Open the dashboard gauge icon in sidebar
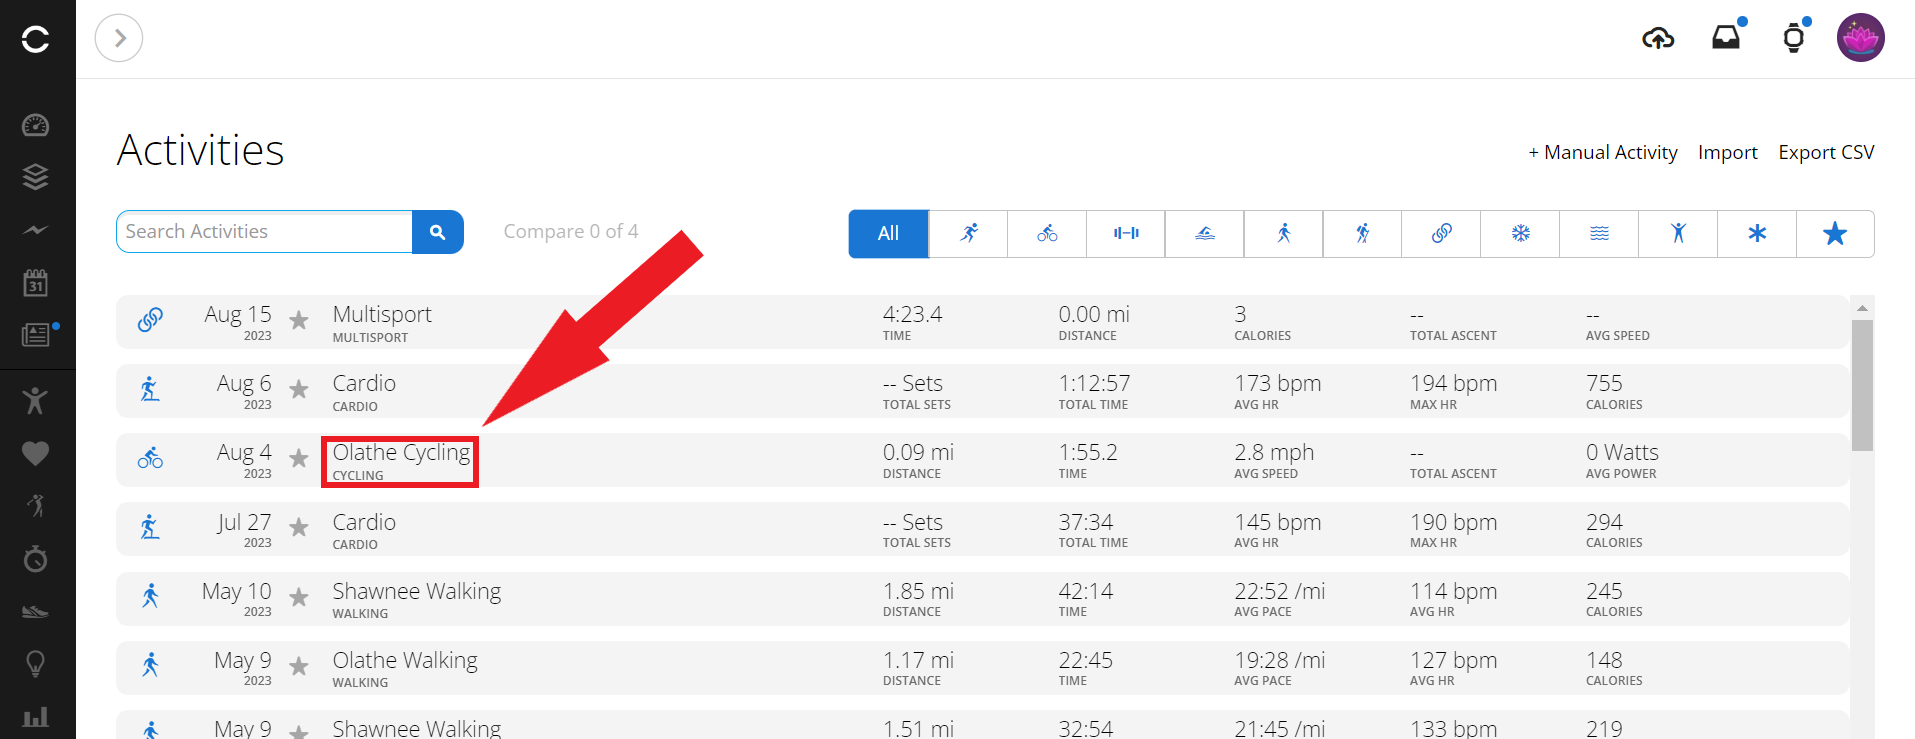Screen dimensions: 1915x739 coord(36,125)
